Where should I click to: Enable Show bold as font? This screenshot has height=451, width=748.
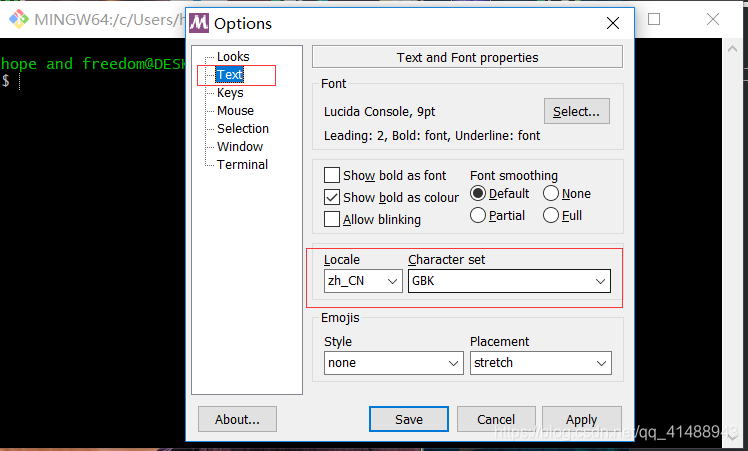(x=332, y=175)
